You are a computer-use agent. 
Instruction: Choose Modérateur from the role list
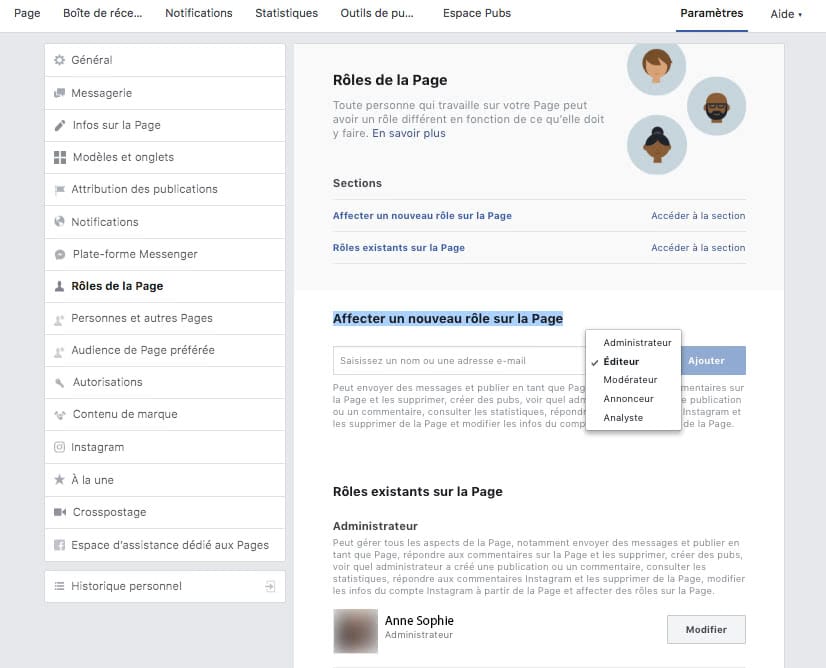tap(630, 380)
